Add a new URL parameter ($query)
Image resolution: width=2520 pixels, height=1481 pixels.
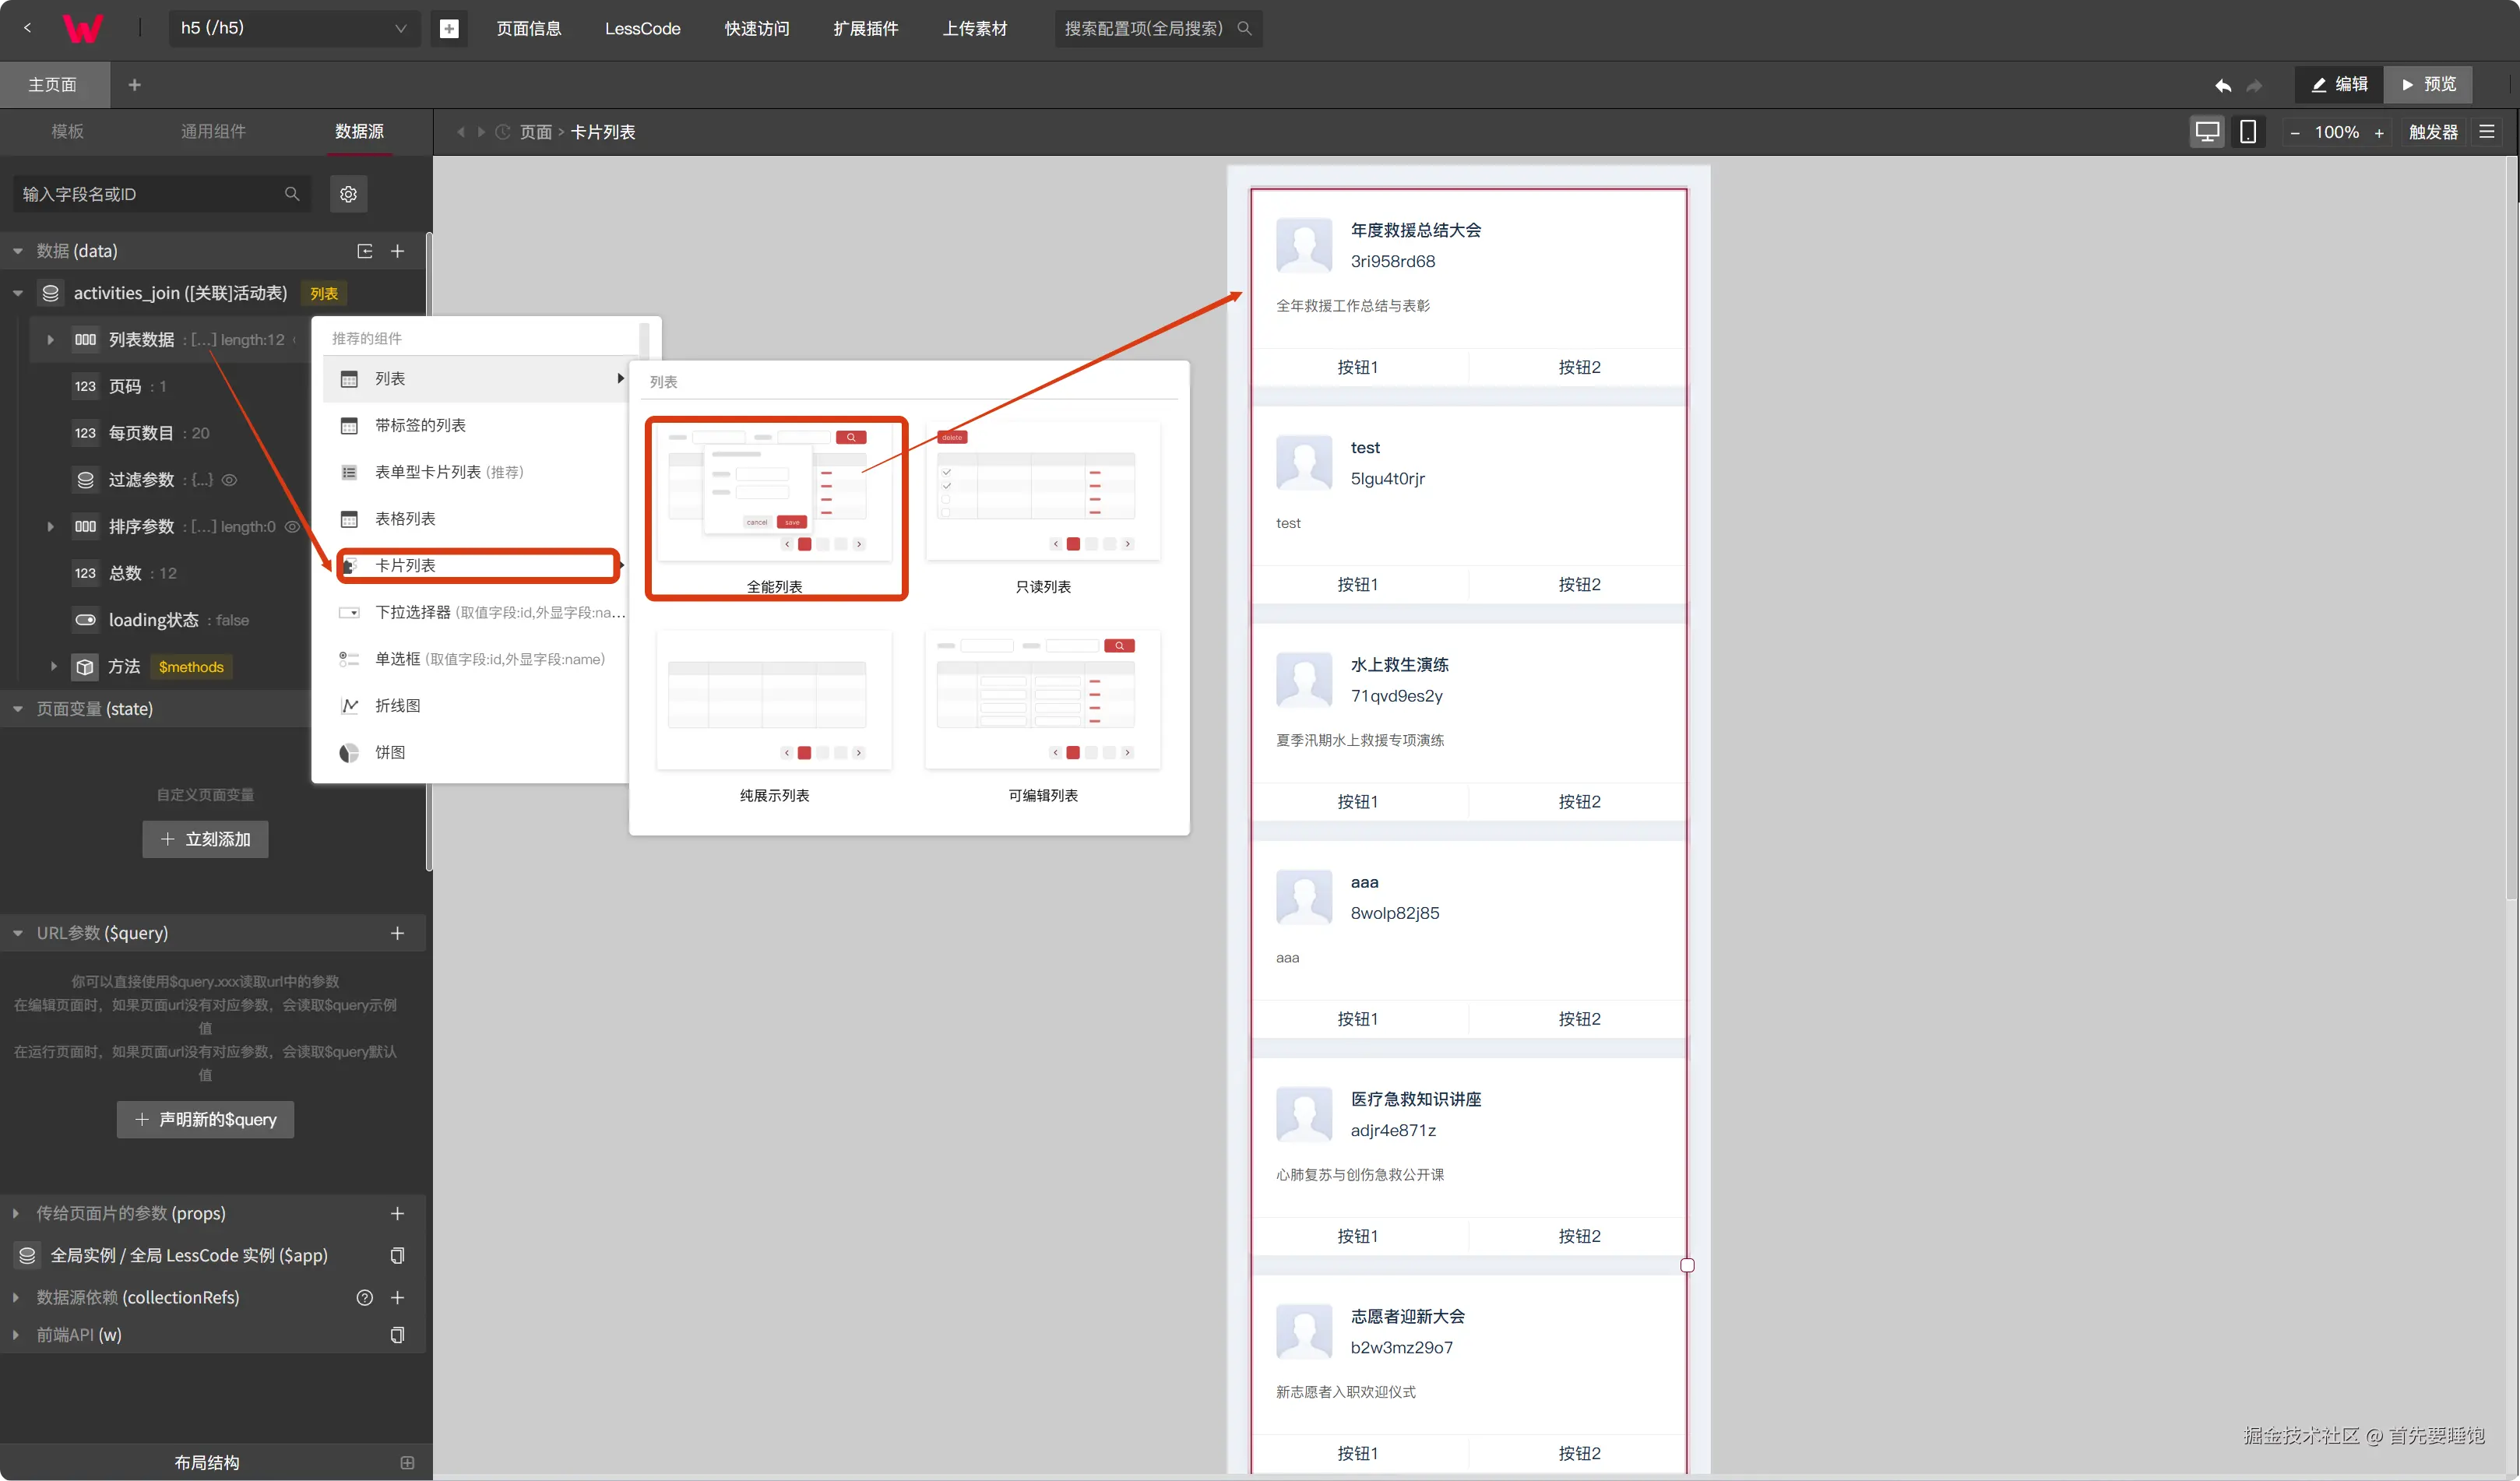(x=397, y=933)
